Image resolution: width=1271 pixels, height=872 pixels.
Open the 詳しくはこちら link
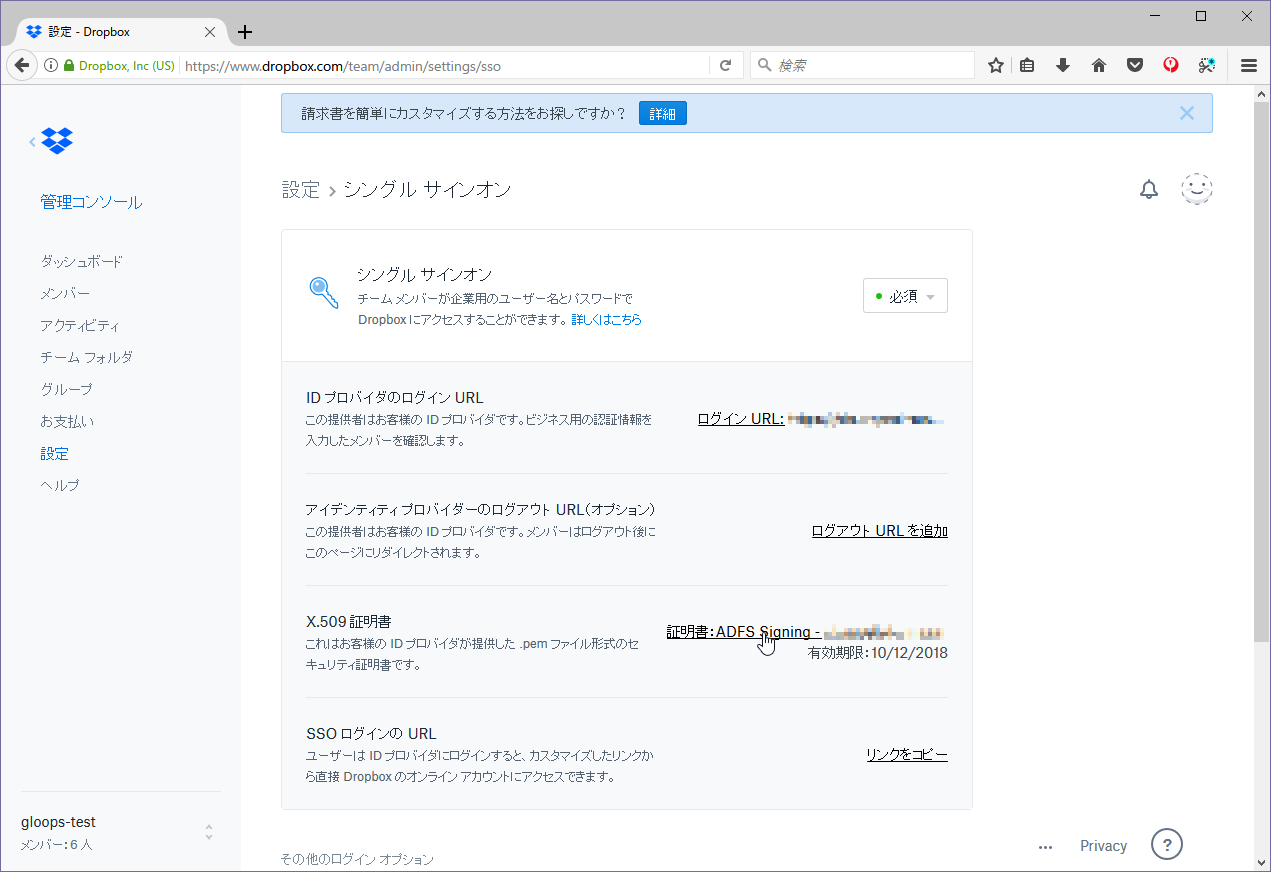click(606, 320)
